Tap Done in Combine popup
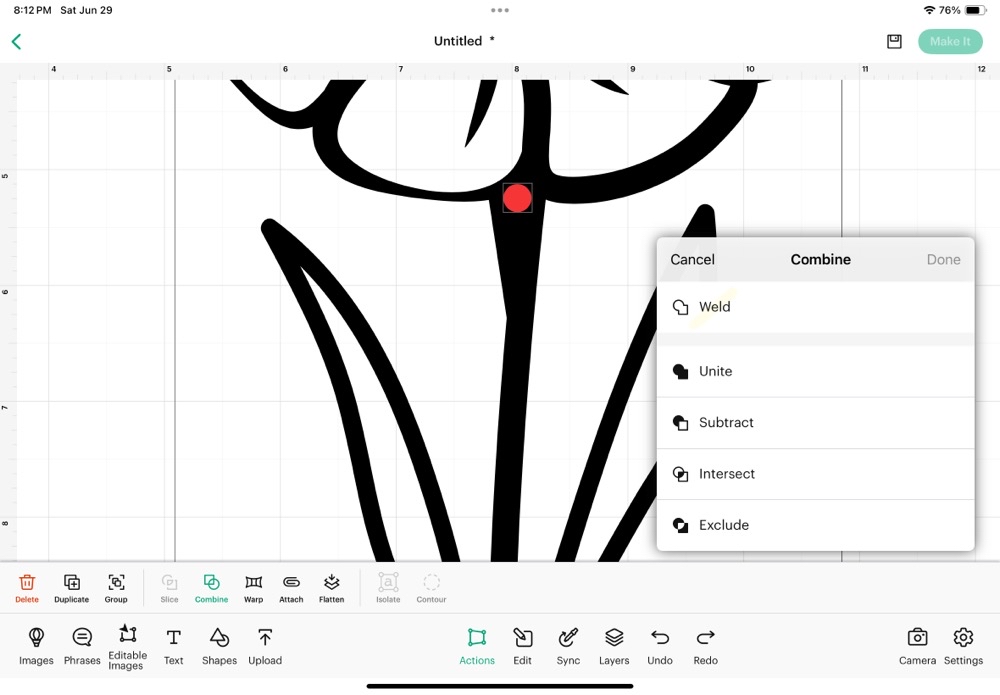The image size is (1000, 695). pyautogui.click(x=943, y=260)
